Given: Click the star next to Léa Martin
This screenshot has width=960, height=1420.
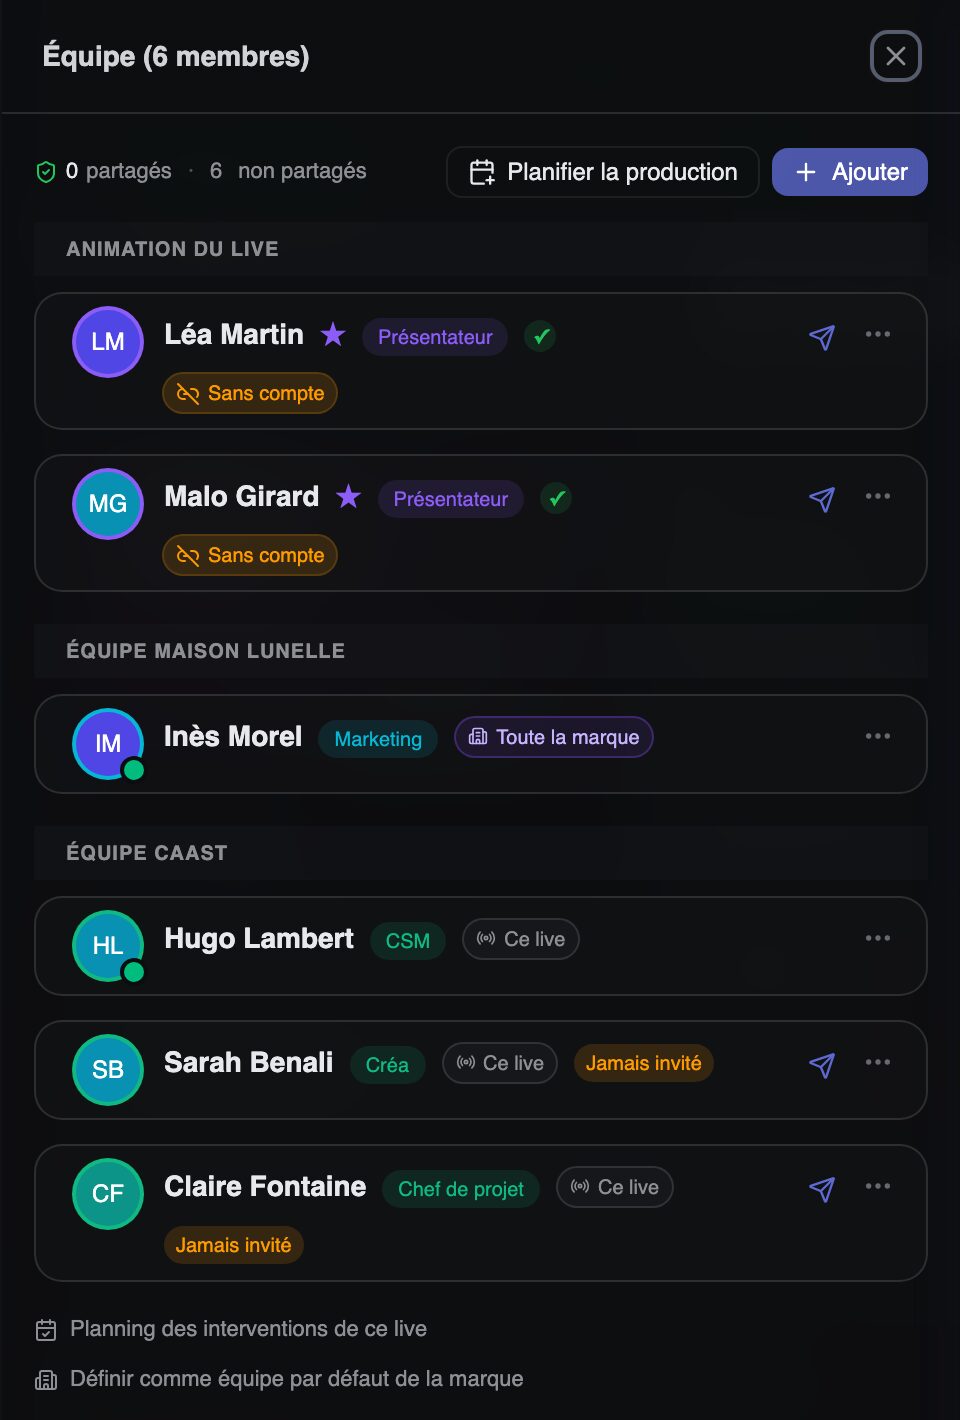Looking at the screenshot, I should [x=333, y=335].
